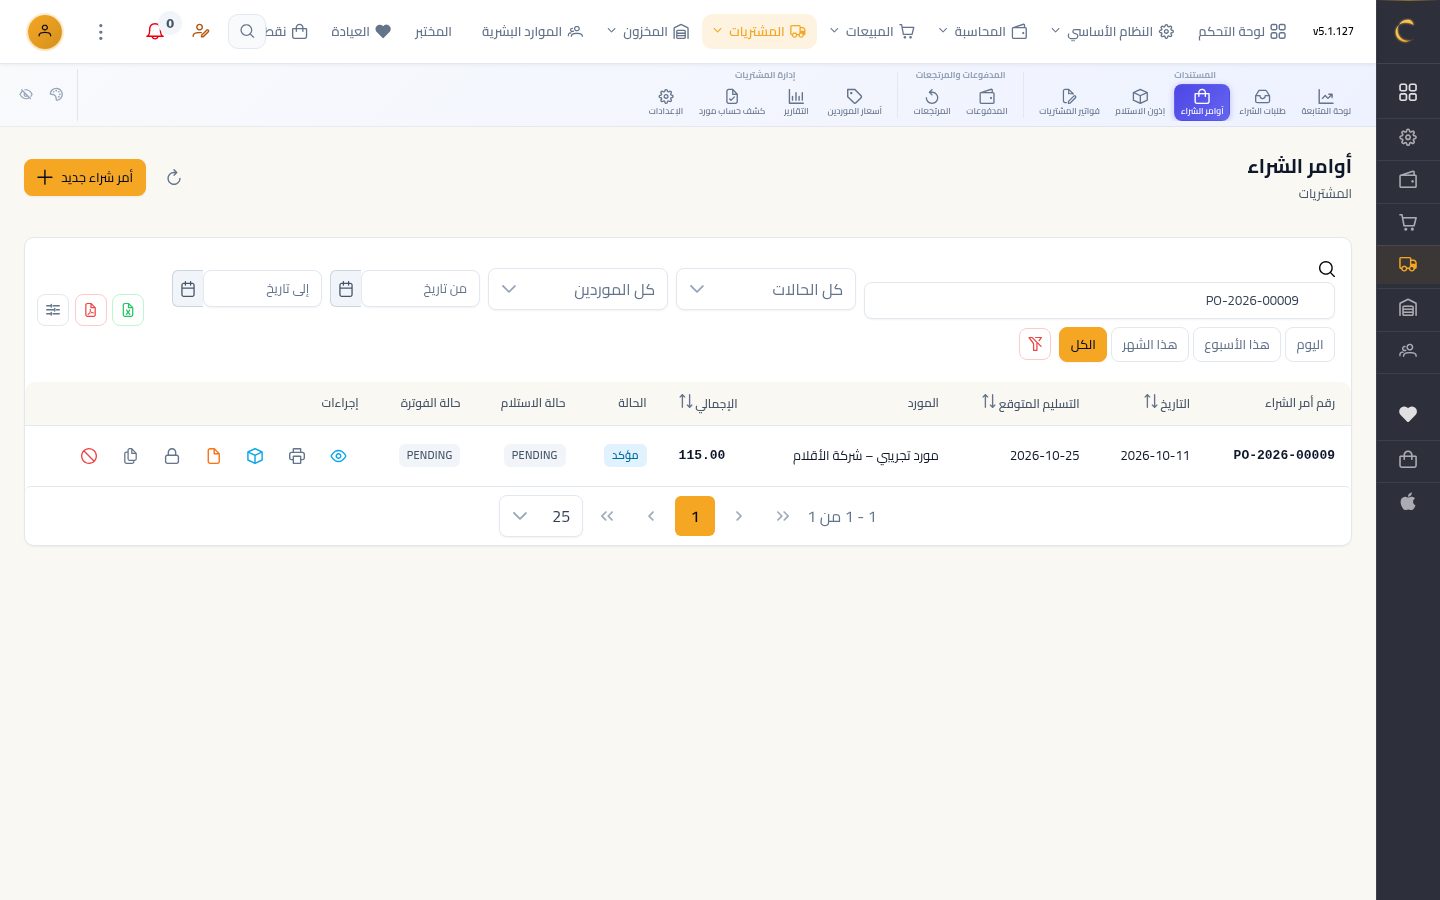The height and width of the screenshot is (900, 1440).
Task: Export list to Excel green icon
Action: point(128,310)
